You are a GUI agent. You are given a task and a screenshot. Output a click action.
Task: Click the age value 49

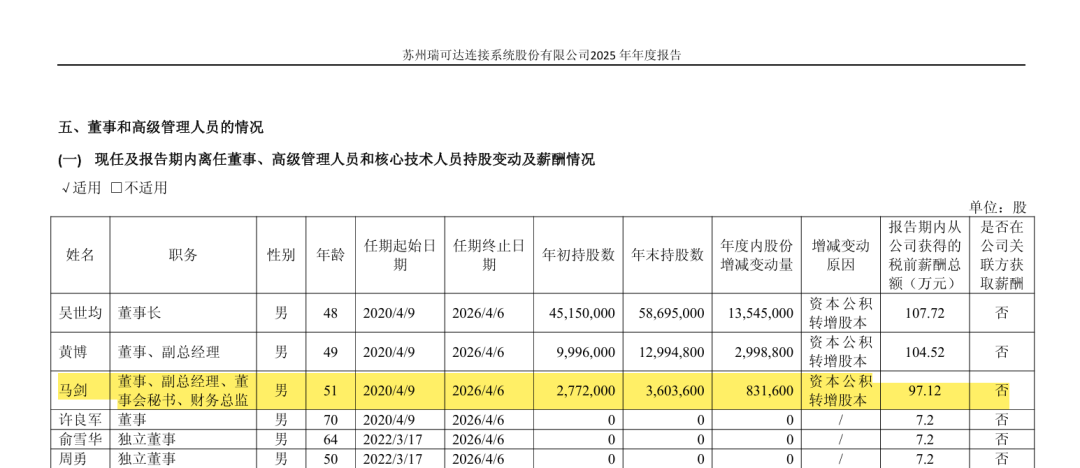[331, 352]
